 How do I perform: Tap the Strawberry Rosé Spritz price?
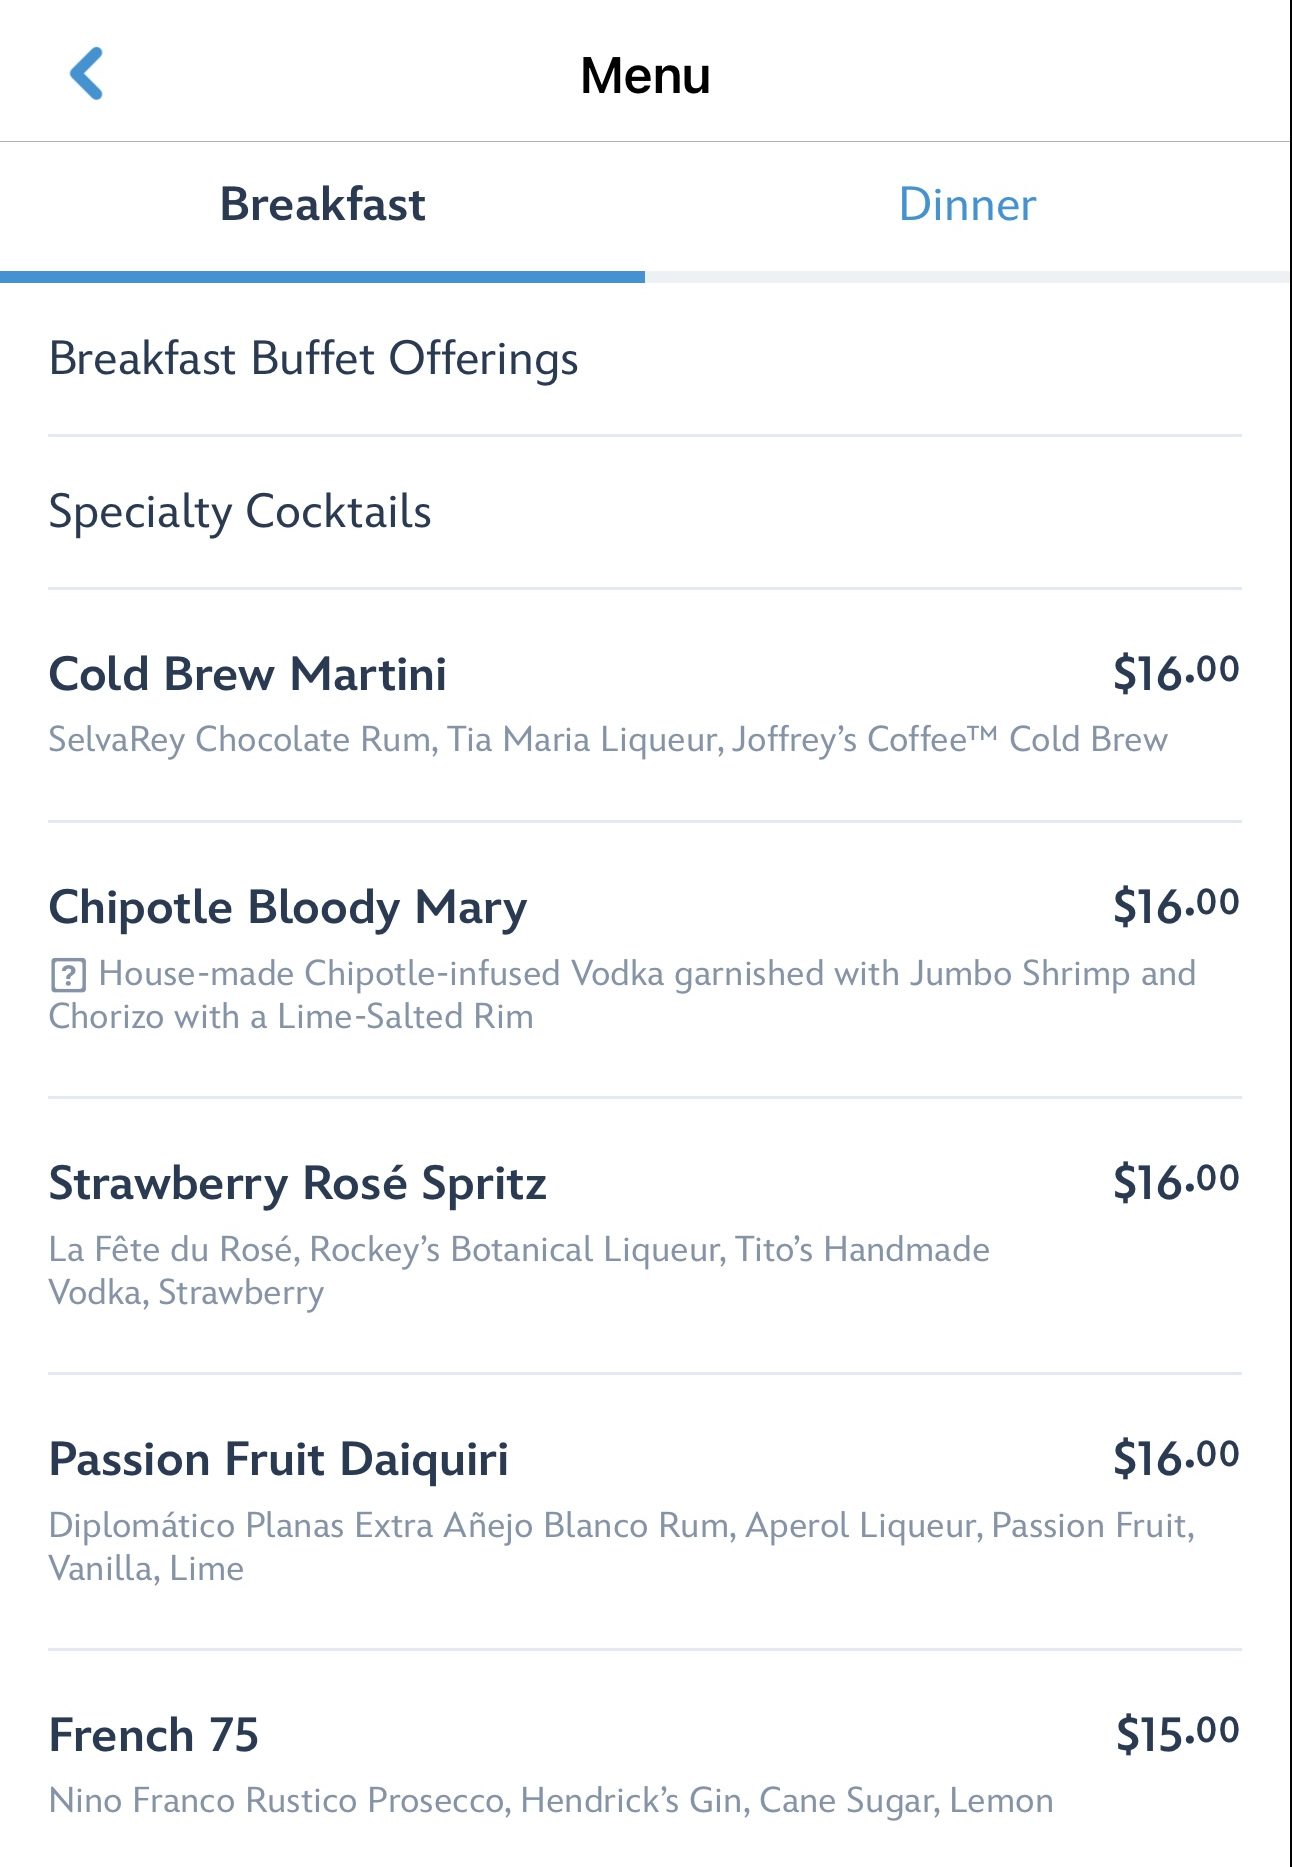pyautogui.click(x=1175, y=1182)
